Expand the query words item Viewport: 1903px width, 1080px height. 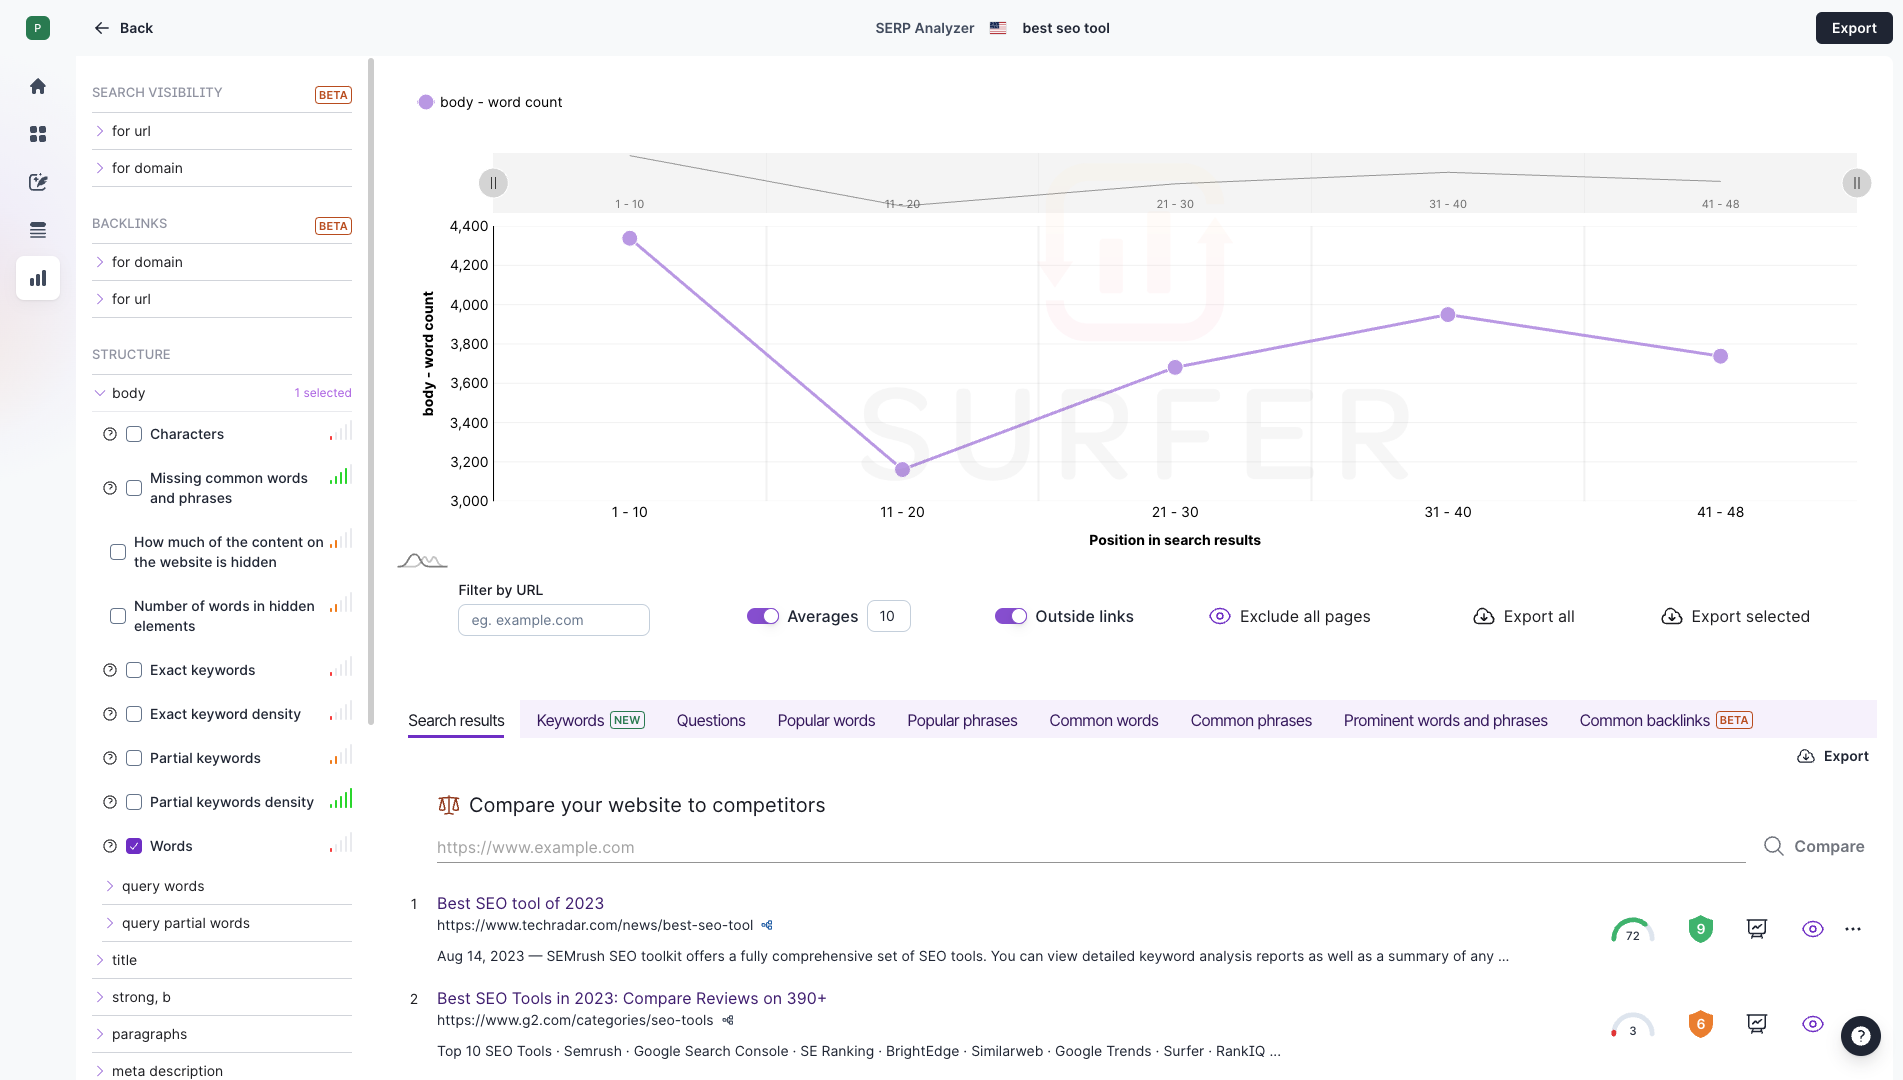pyautogui.click(x=110, y=886)
